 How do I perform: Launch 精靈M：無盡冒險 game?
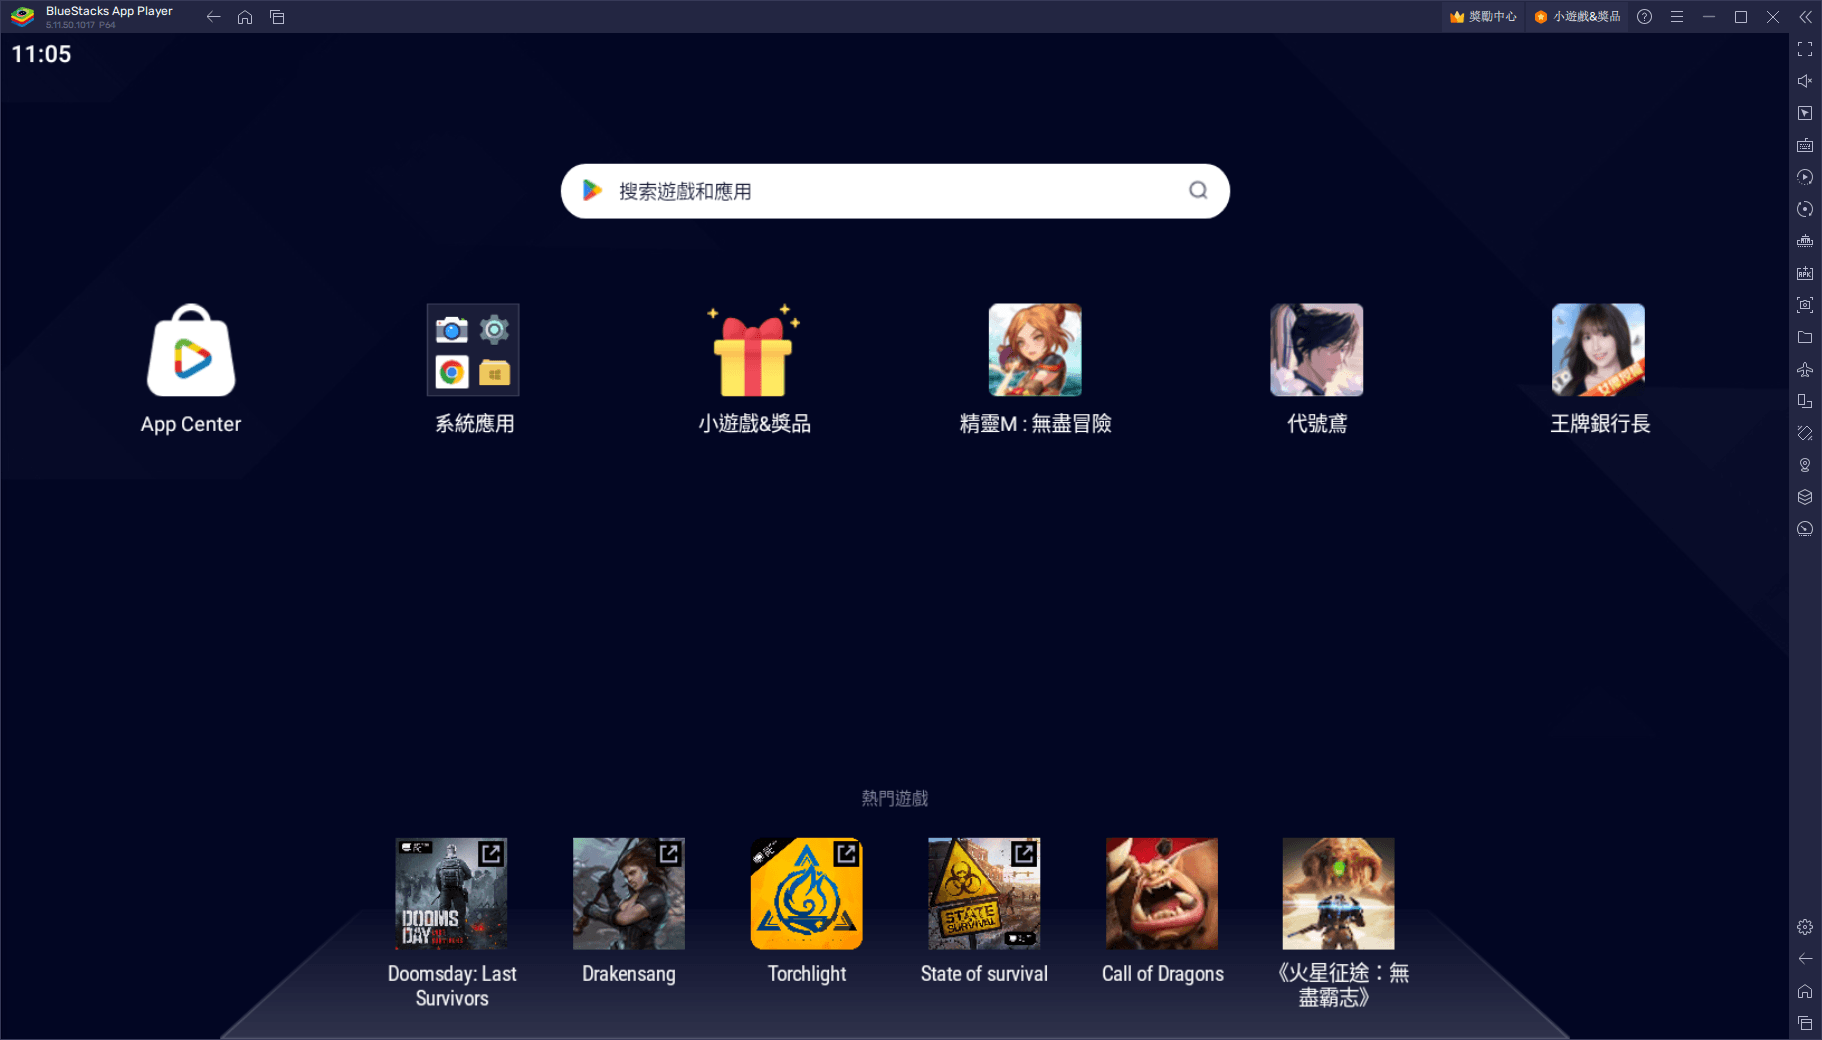tap(1035, 350)
